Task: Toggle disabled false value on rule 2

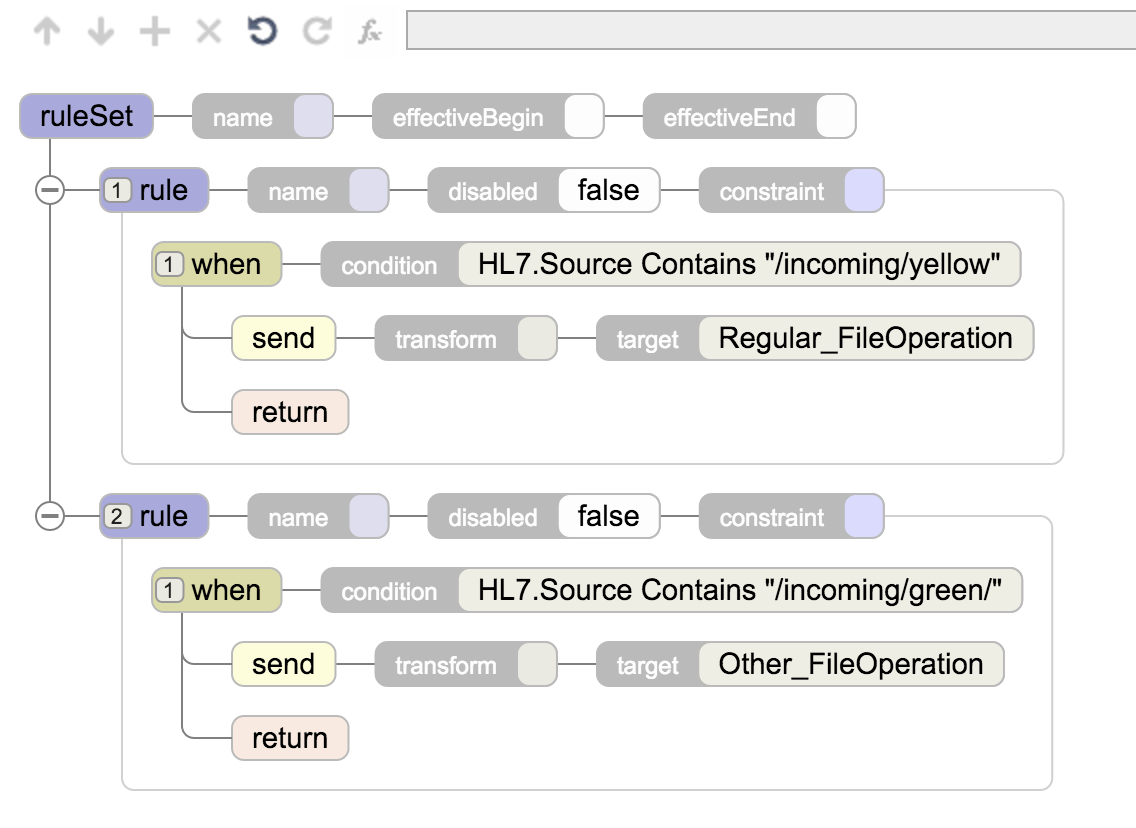Action: pyautogui.click(x=608, y=516)
